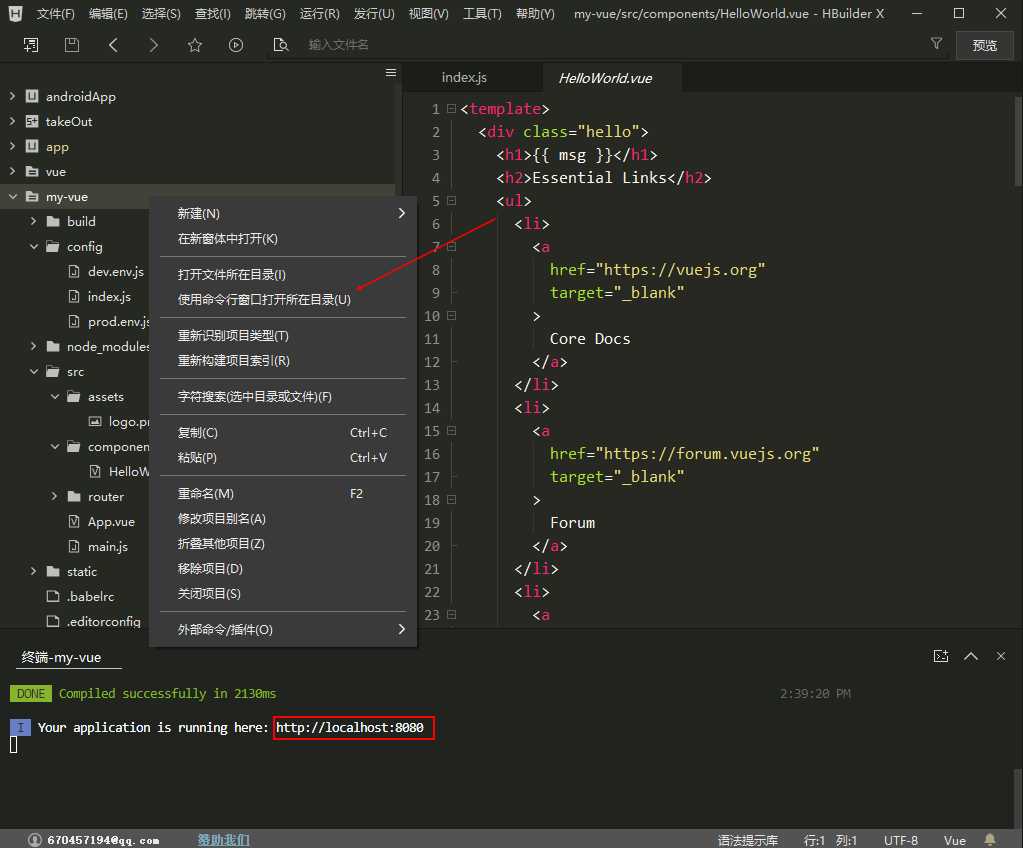Click the star bookmark toolbar icon

pyautogui.click(x=194, y=44)
